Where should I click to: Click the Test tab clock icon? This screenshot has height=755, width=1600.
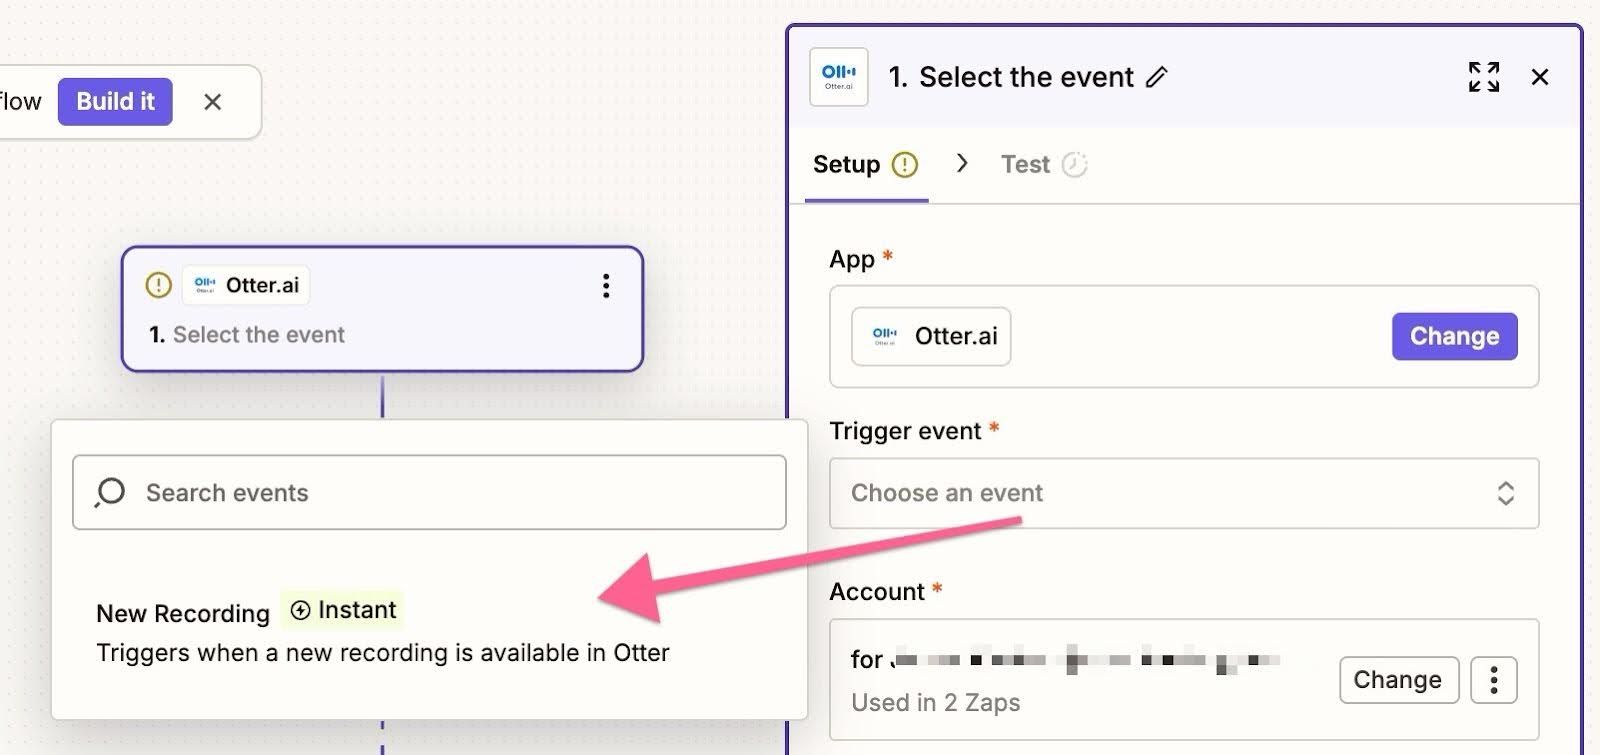[1074, 165]
